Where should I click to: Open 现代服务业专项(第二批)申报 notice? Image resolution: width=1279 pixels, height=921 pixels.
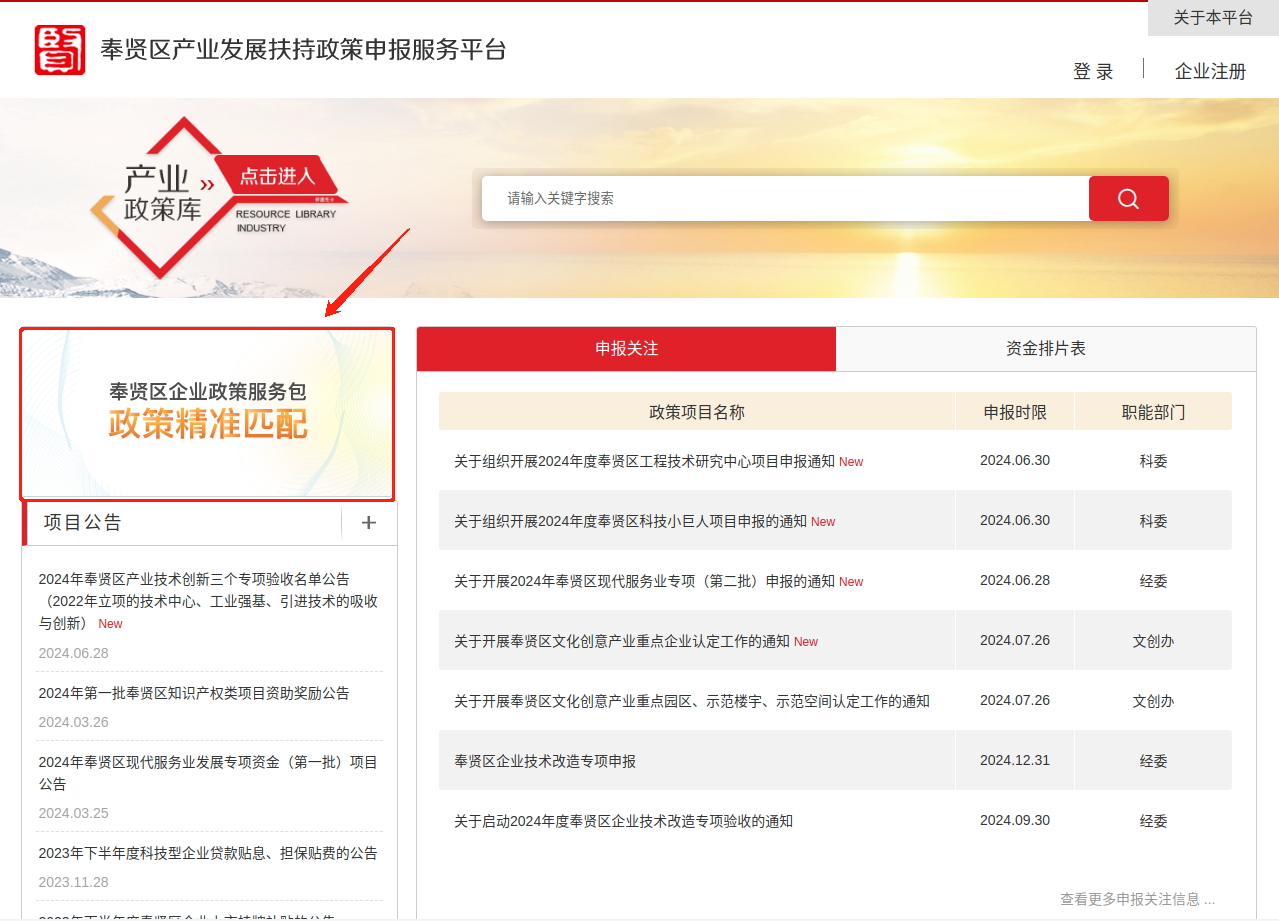644,581
